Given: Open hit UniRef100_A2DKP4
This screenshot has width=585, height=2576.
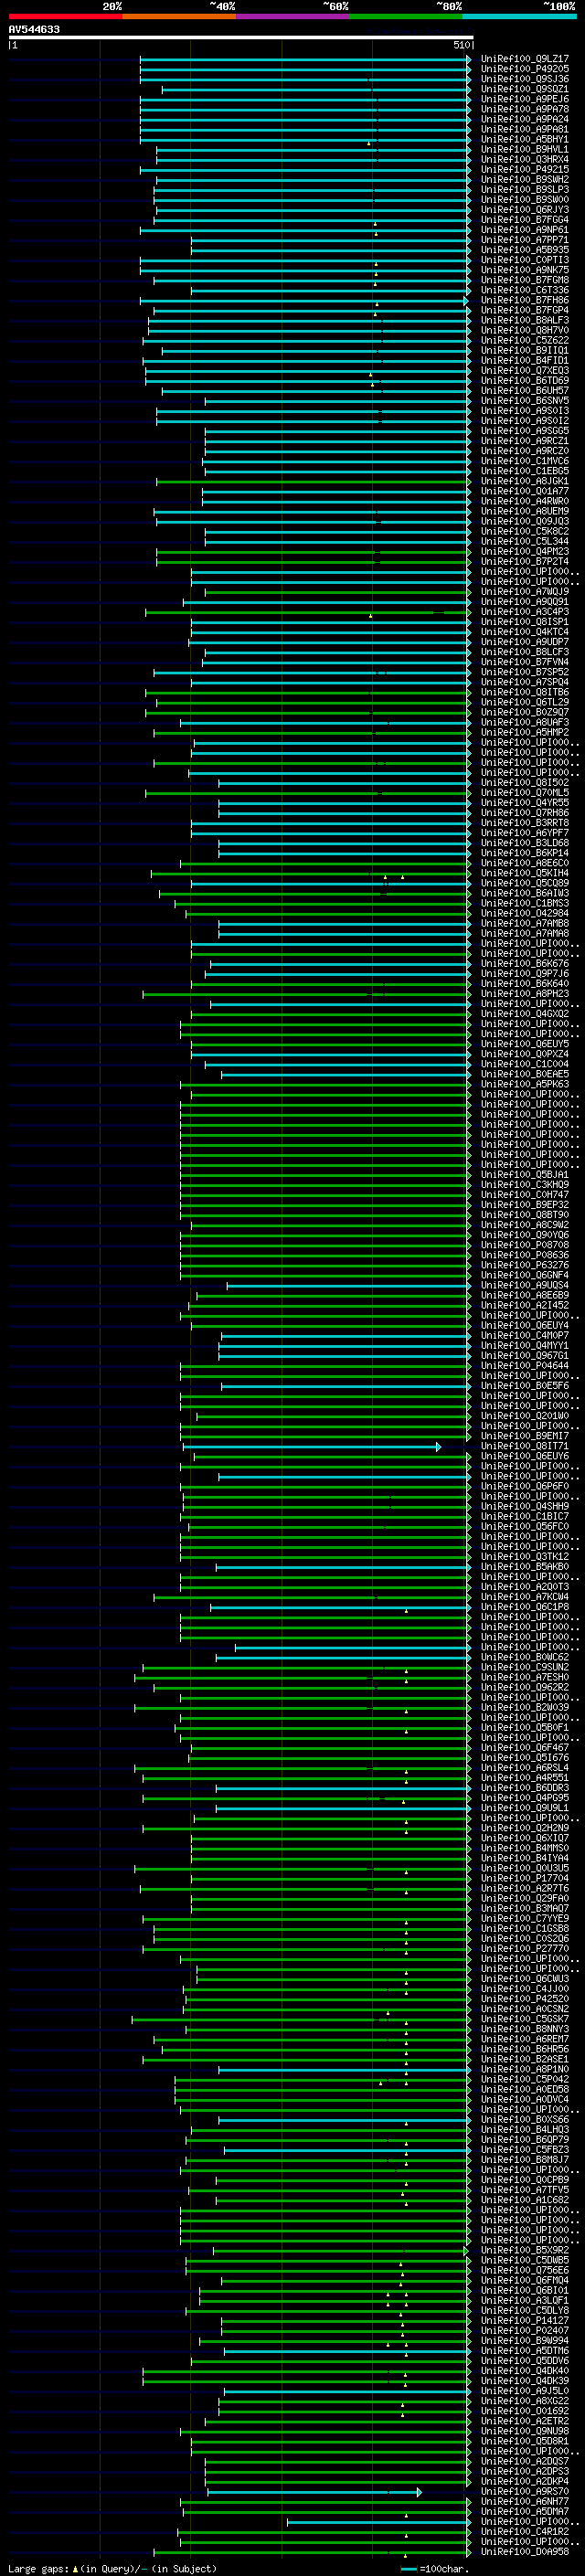Looking at the screenshot, I should 525,2482.
